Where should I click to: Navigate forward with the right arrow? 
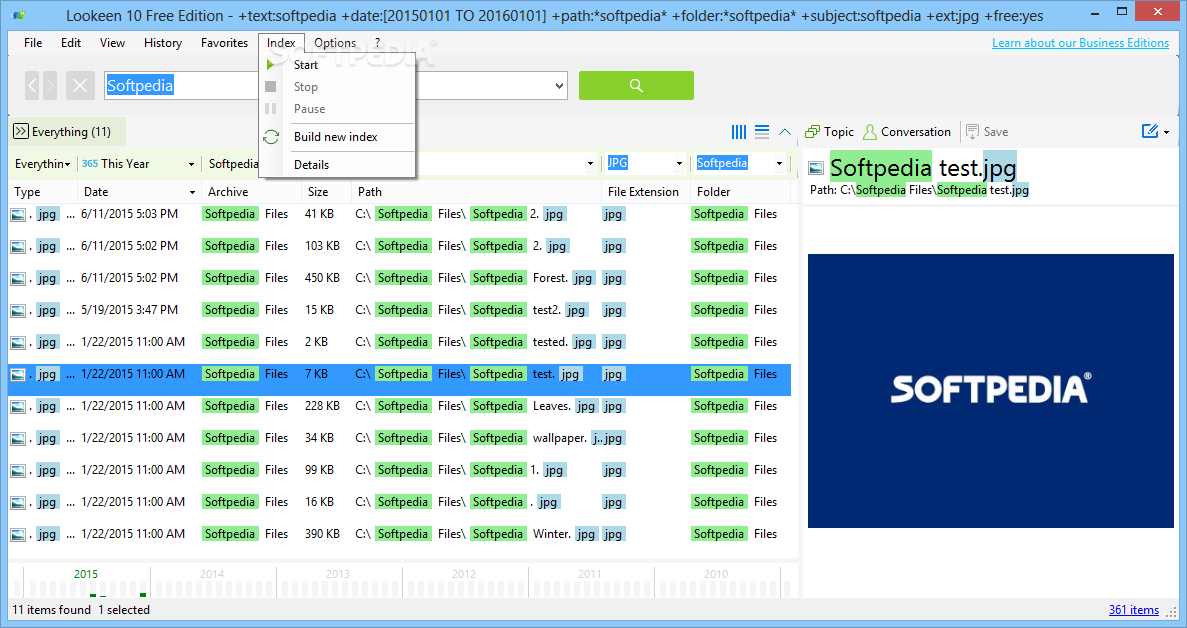[x=49, y=85]
